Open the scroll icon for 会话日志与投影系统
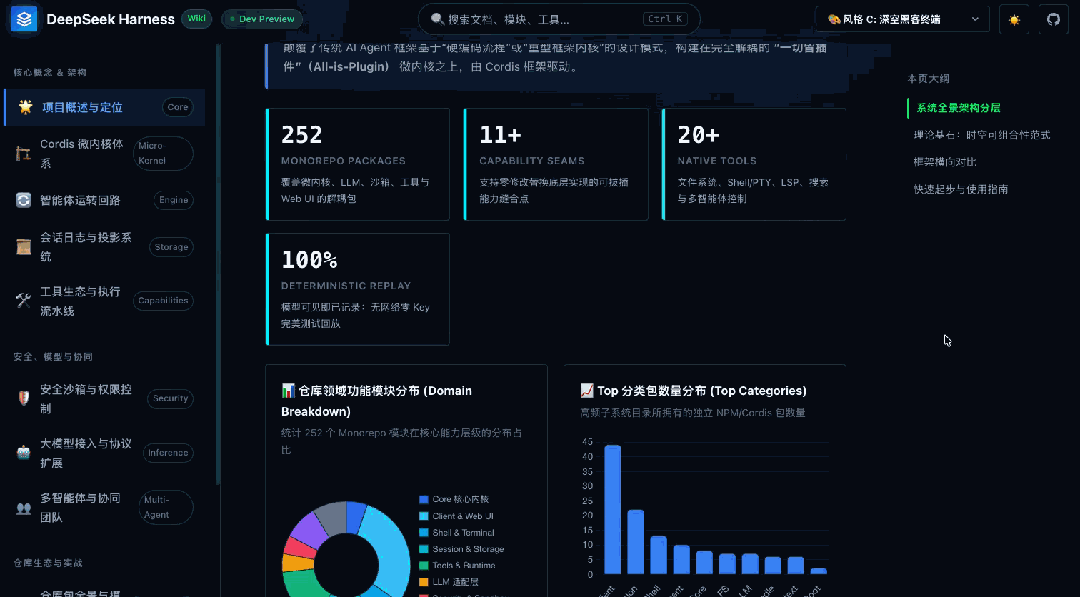The image size is (1080, 597). (23, 247)
